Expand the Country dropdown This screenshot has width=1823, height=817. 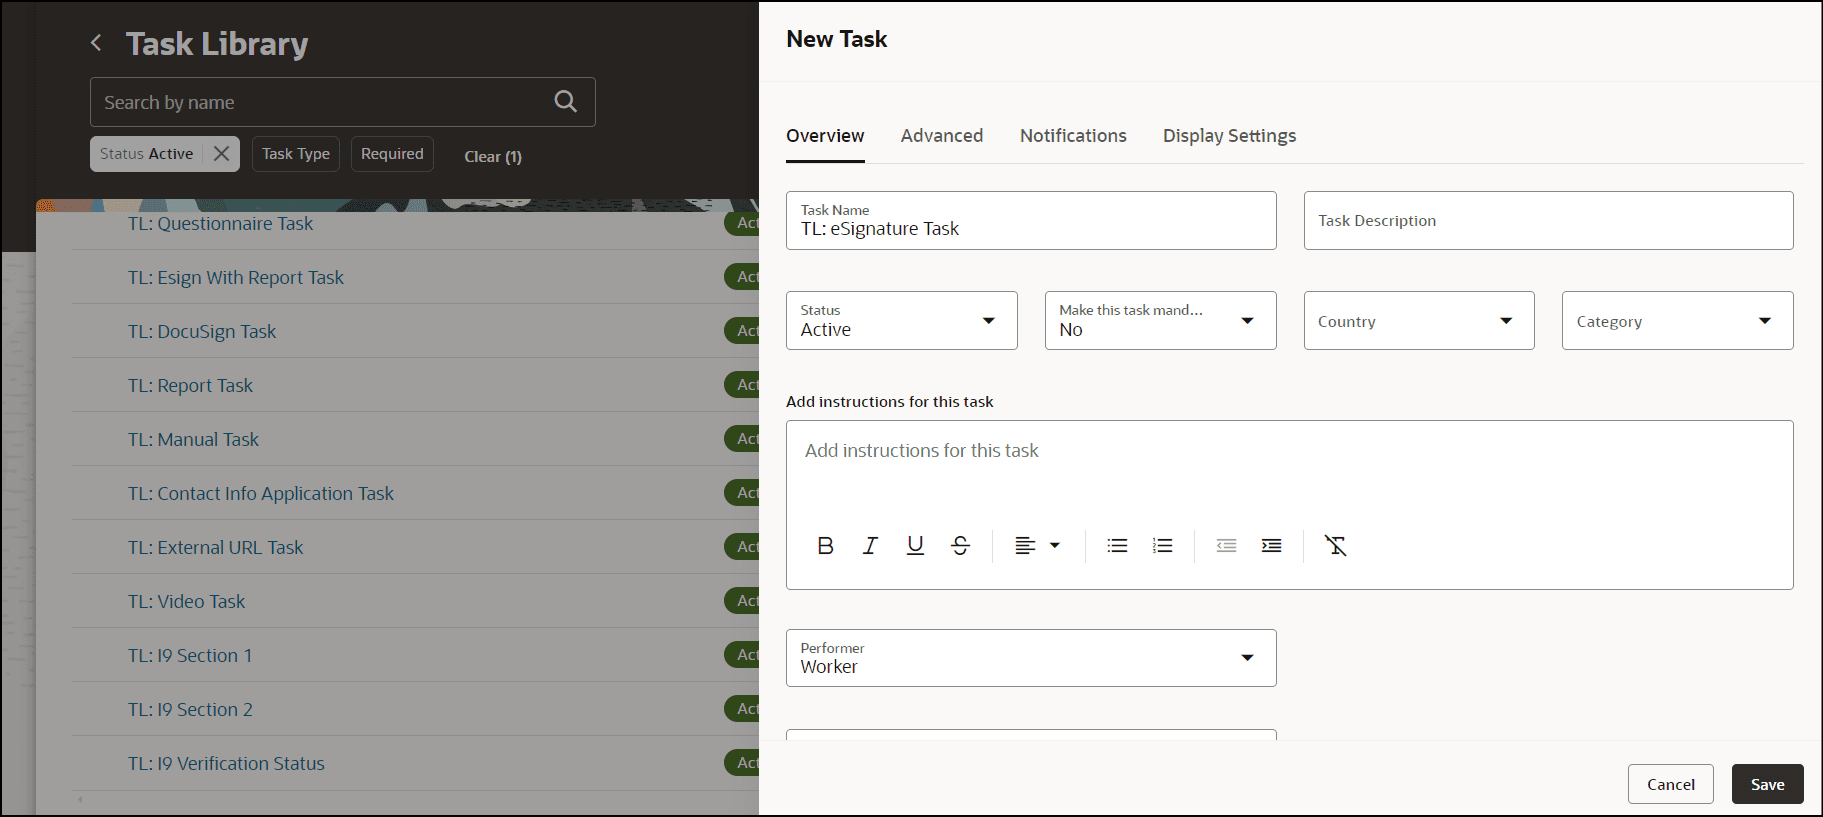click(1418, 321)
